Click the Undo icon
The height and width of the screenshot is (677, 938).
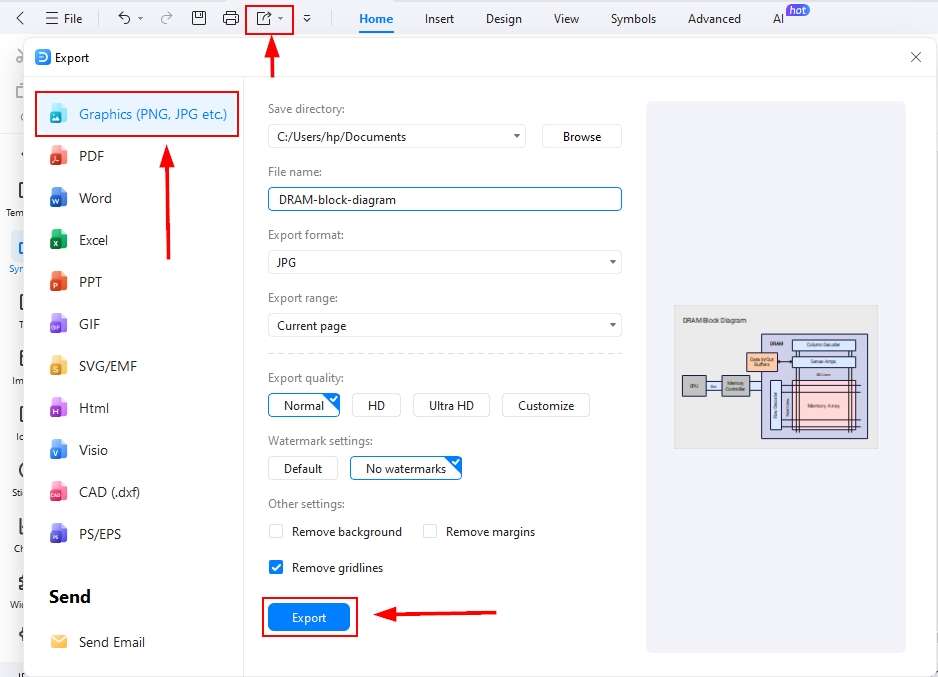(x=120, y=17)
